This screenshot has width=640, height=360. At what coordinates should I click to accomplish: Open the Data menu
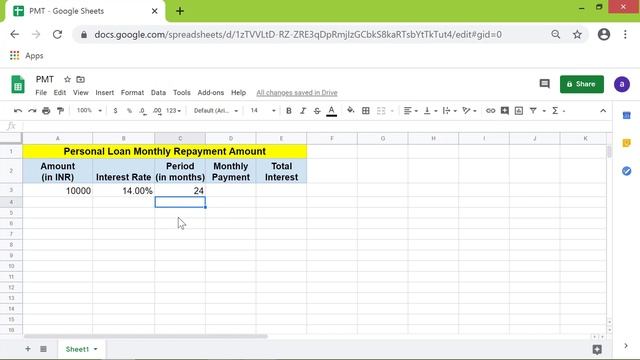tap(158, 93)
